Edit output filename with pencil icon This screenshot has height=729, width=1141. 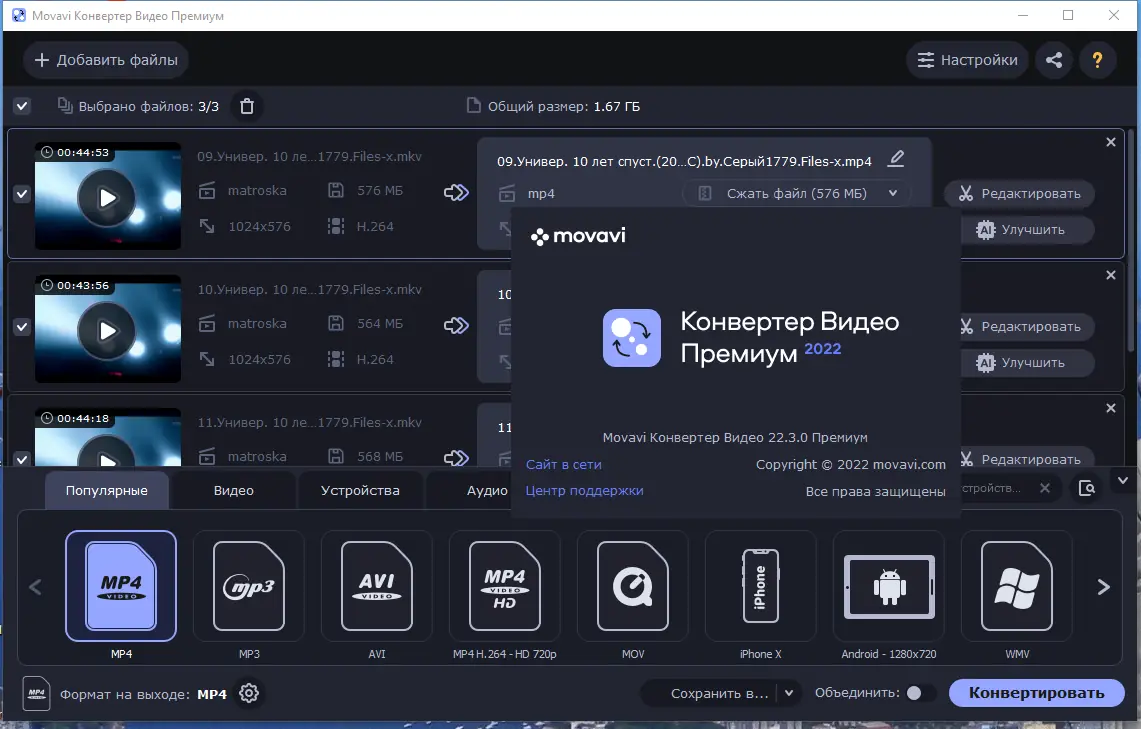pos(896,159)
